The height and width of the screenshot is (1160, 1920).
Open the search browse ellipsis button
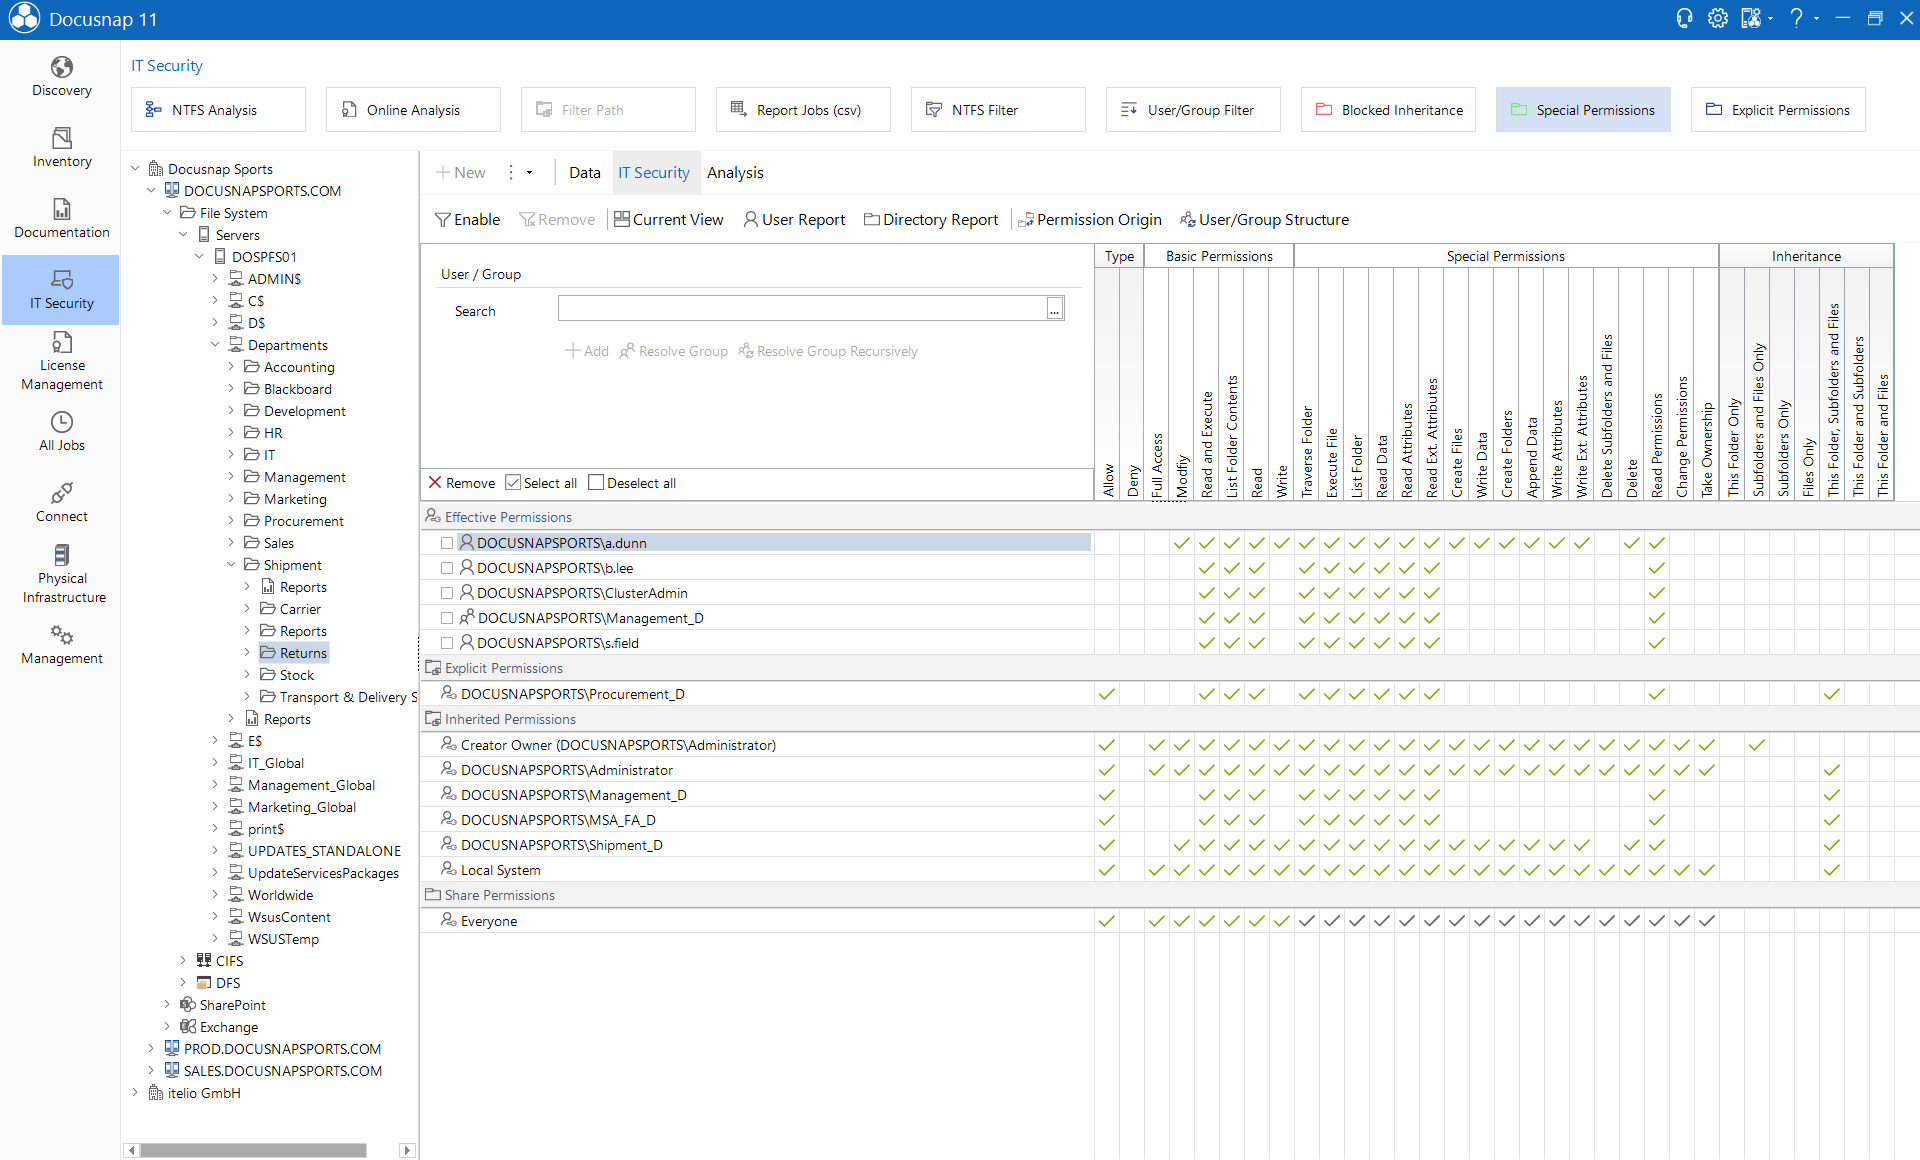pyautogui.click(x=1055, y=309)
